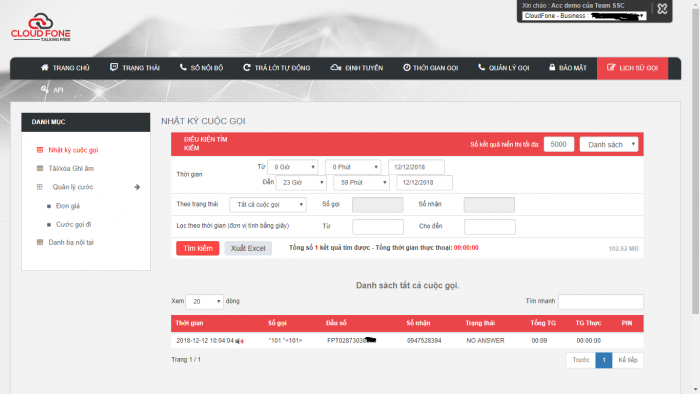Screen dimensions: 700x394
Task: Click the Trước pagination button
Action: (x=581, y=360)
